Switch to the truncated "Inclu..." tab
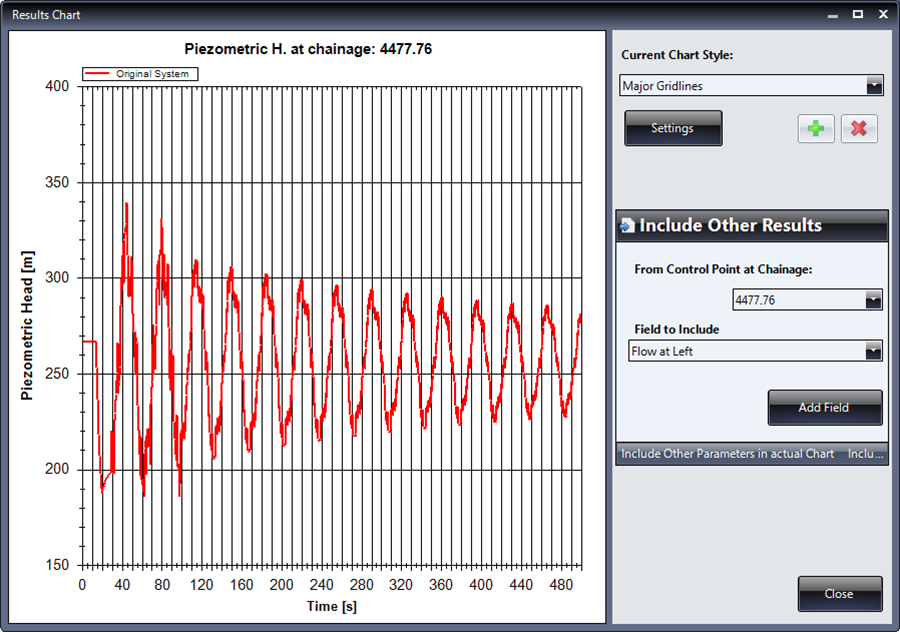 pyautogui.click(x=865, y=454)
